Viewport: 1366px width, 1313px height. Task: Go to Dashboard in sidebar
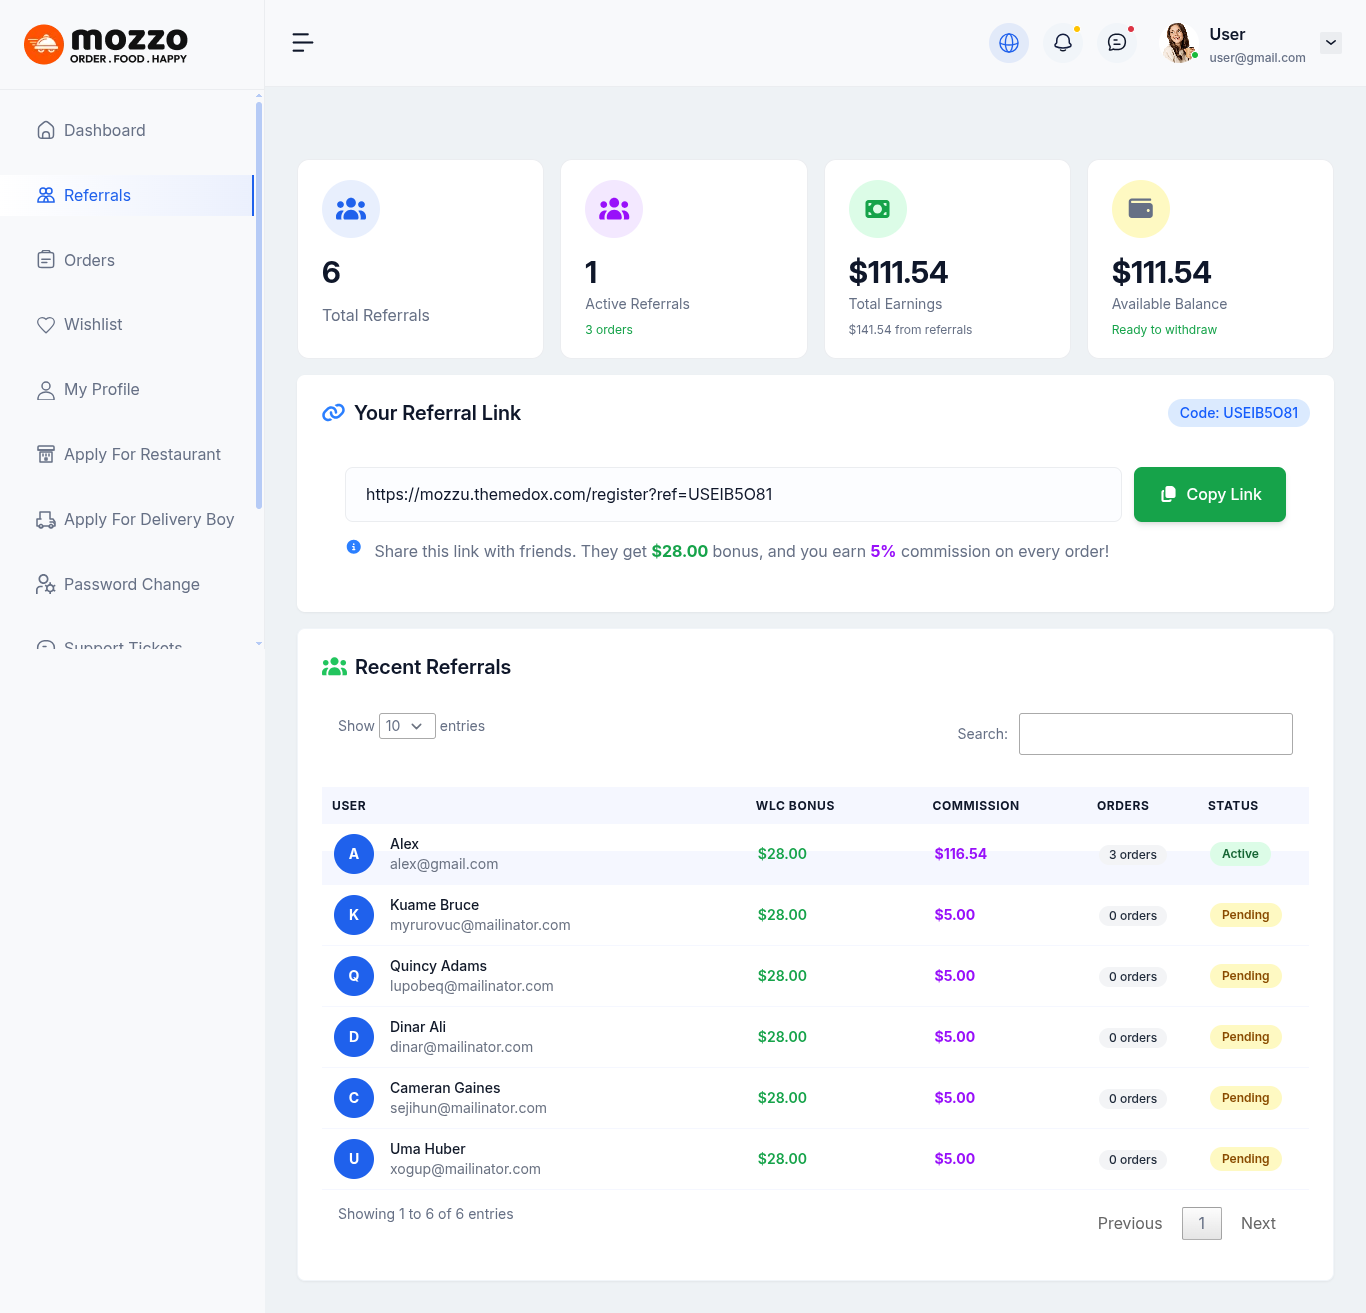104,131
